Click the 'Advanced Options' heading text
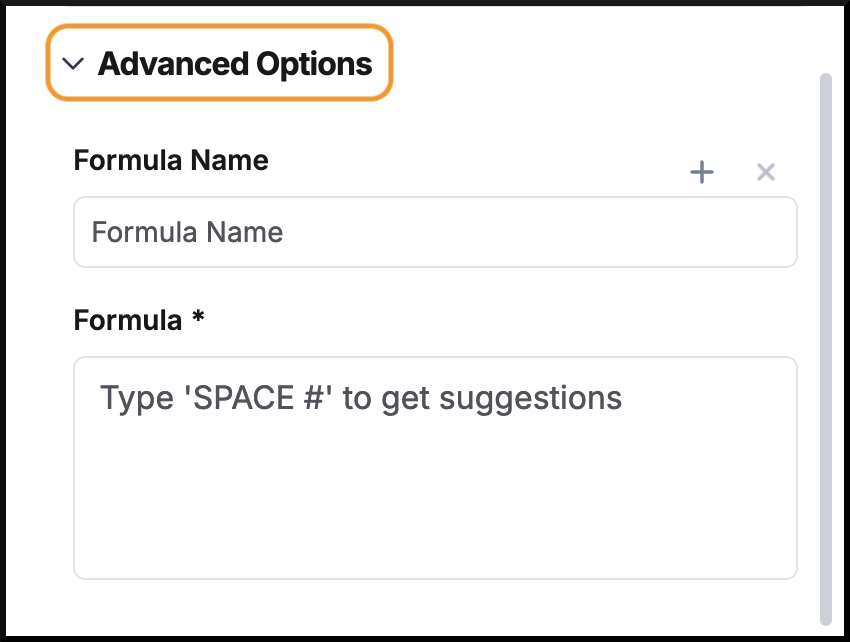Screen dimensions: 850x642 pos(235,64)
